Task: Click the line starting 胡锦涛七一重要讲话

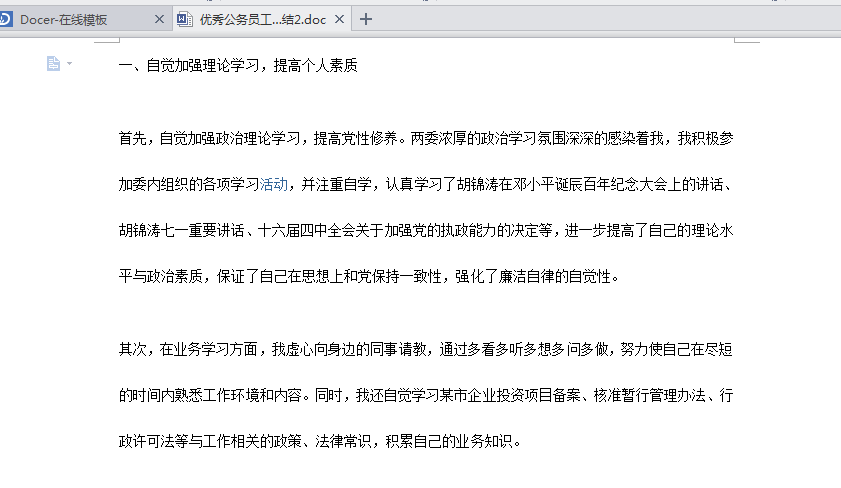Action: pyautogui.click(x=426, y=231)
